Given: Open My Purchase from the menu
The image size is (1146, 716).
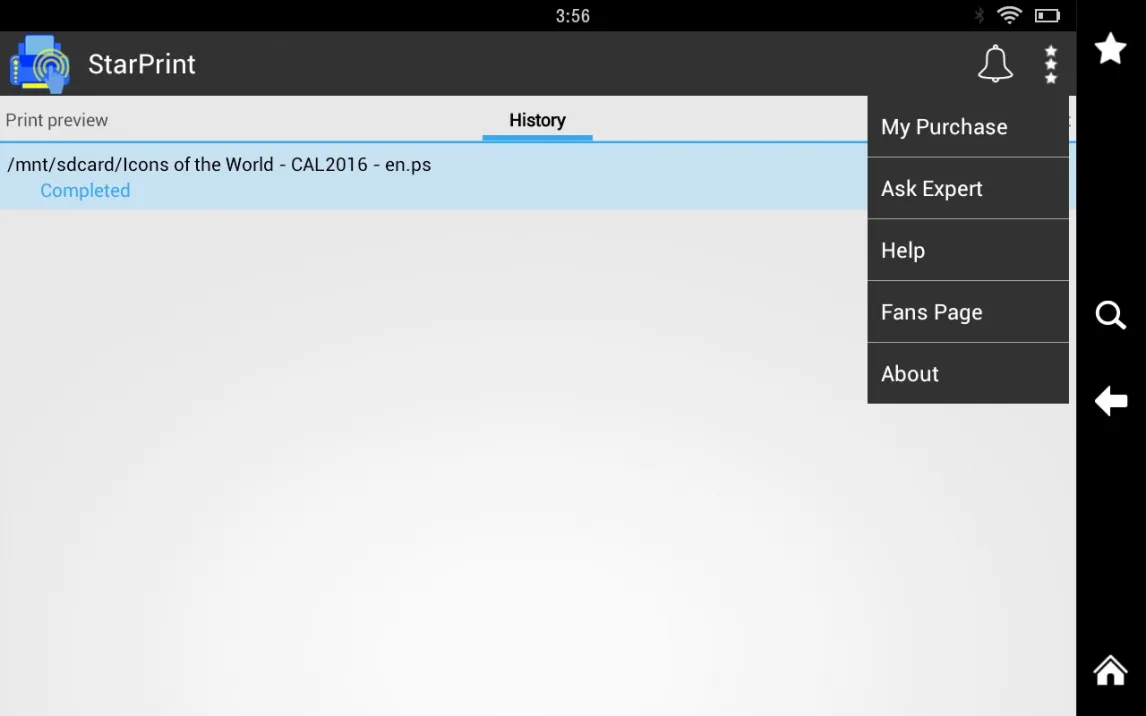Looking at the screenshot, I should [x=944, y=127].
